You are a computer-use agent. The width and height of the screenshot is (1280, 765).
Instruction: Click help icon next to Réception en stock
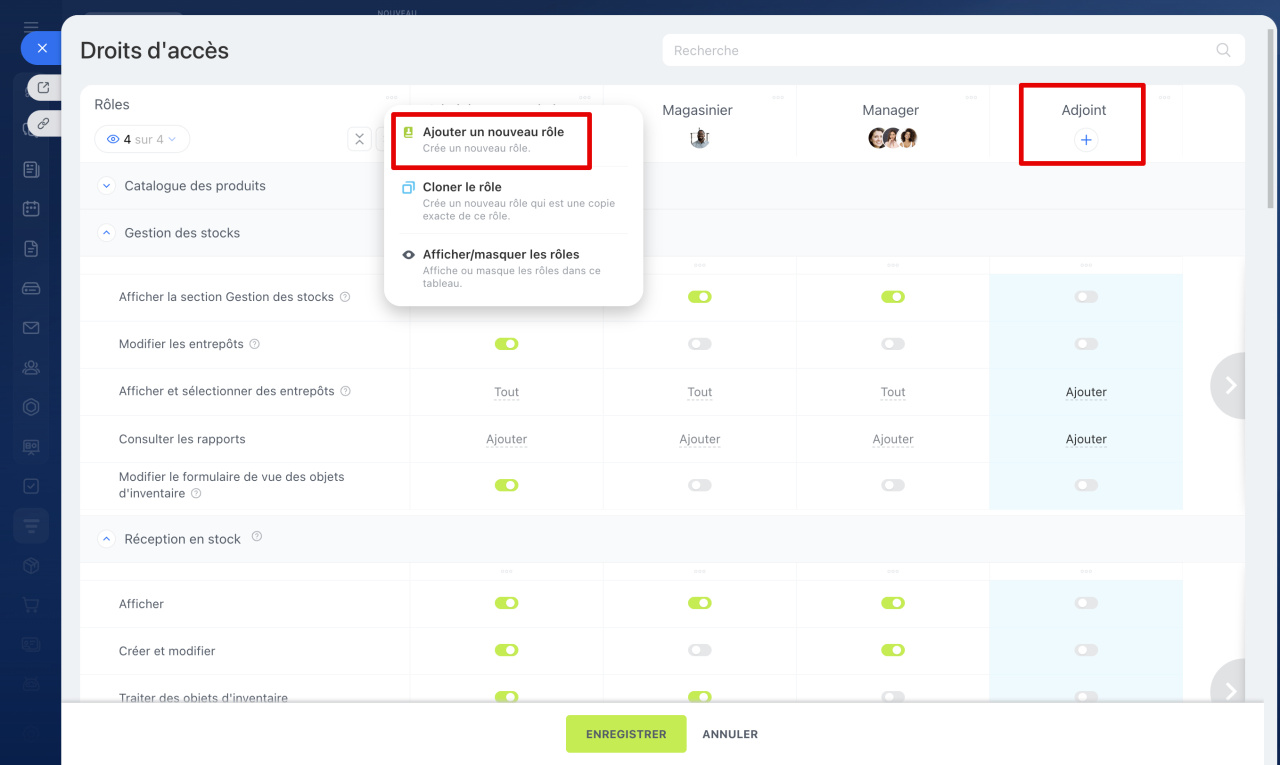pyautogui.click(x=257, y=537)
